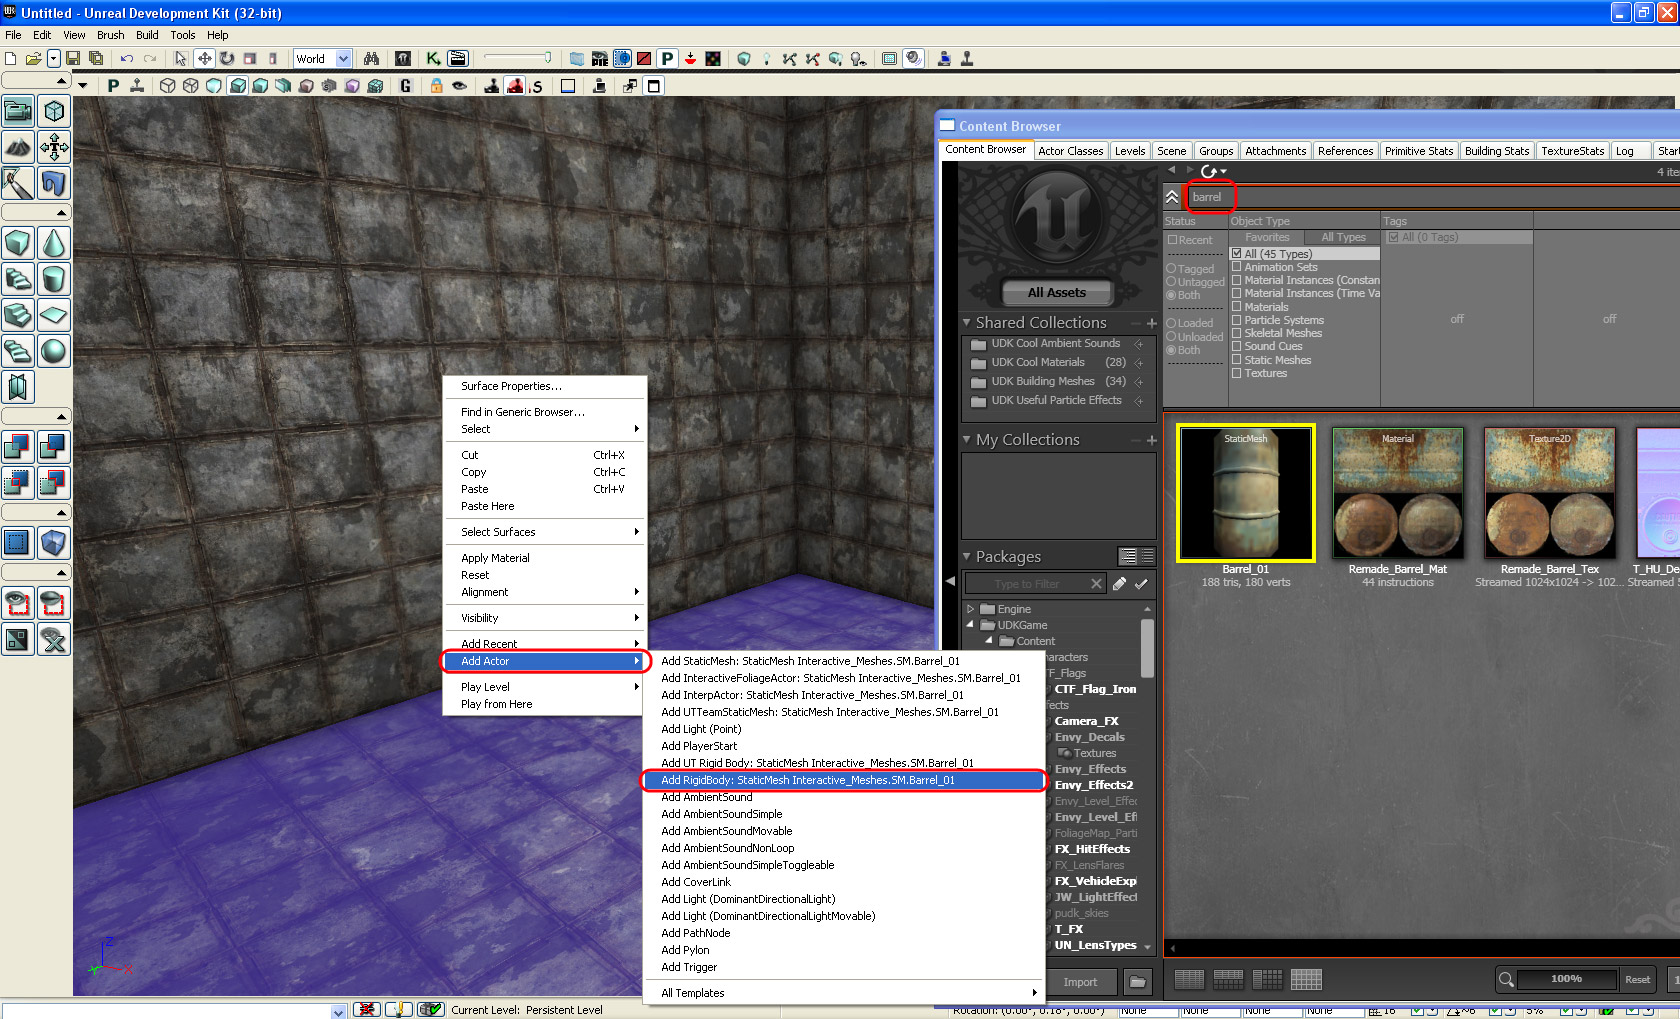This screenshot has width=1680, height=1019.
Task: Select the Camera mode icon in left toolbox
Action: click(x=18, y=111)
